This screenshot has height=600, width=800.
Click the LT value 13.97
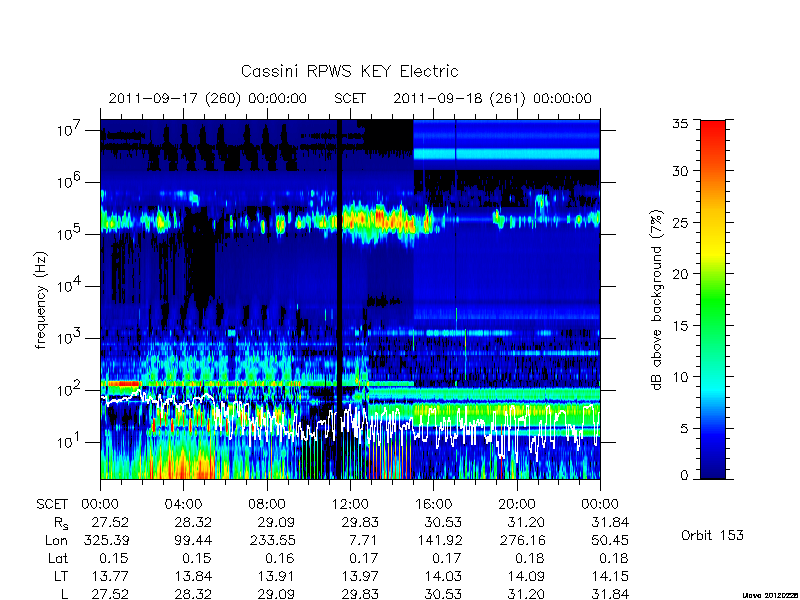pos(360,576)
